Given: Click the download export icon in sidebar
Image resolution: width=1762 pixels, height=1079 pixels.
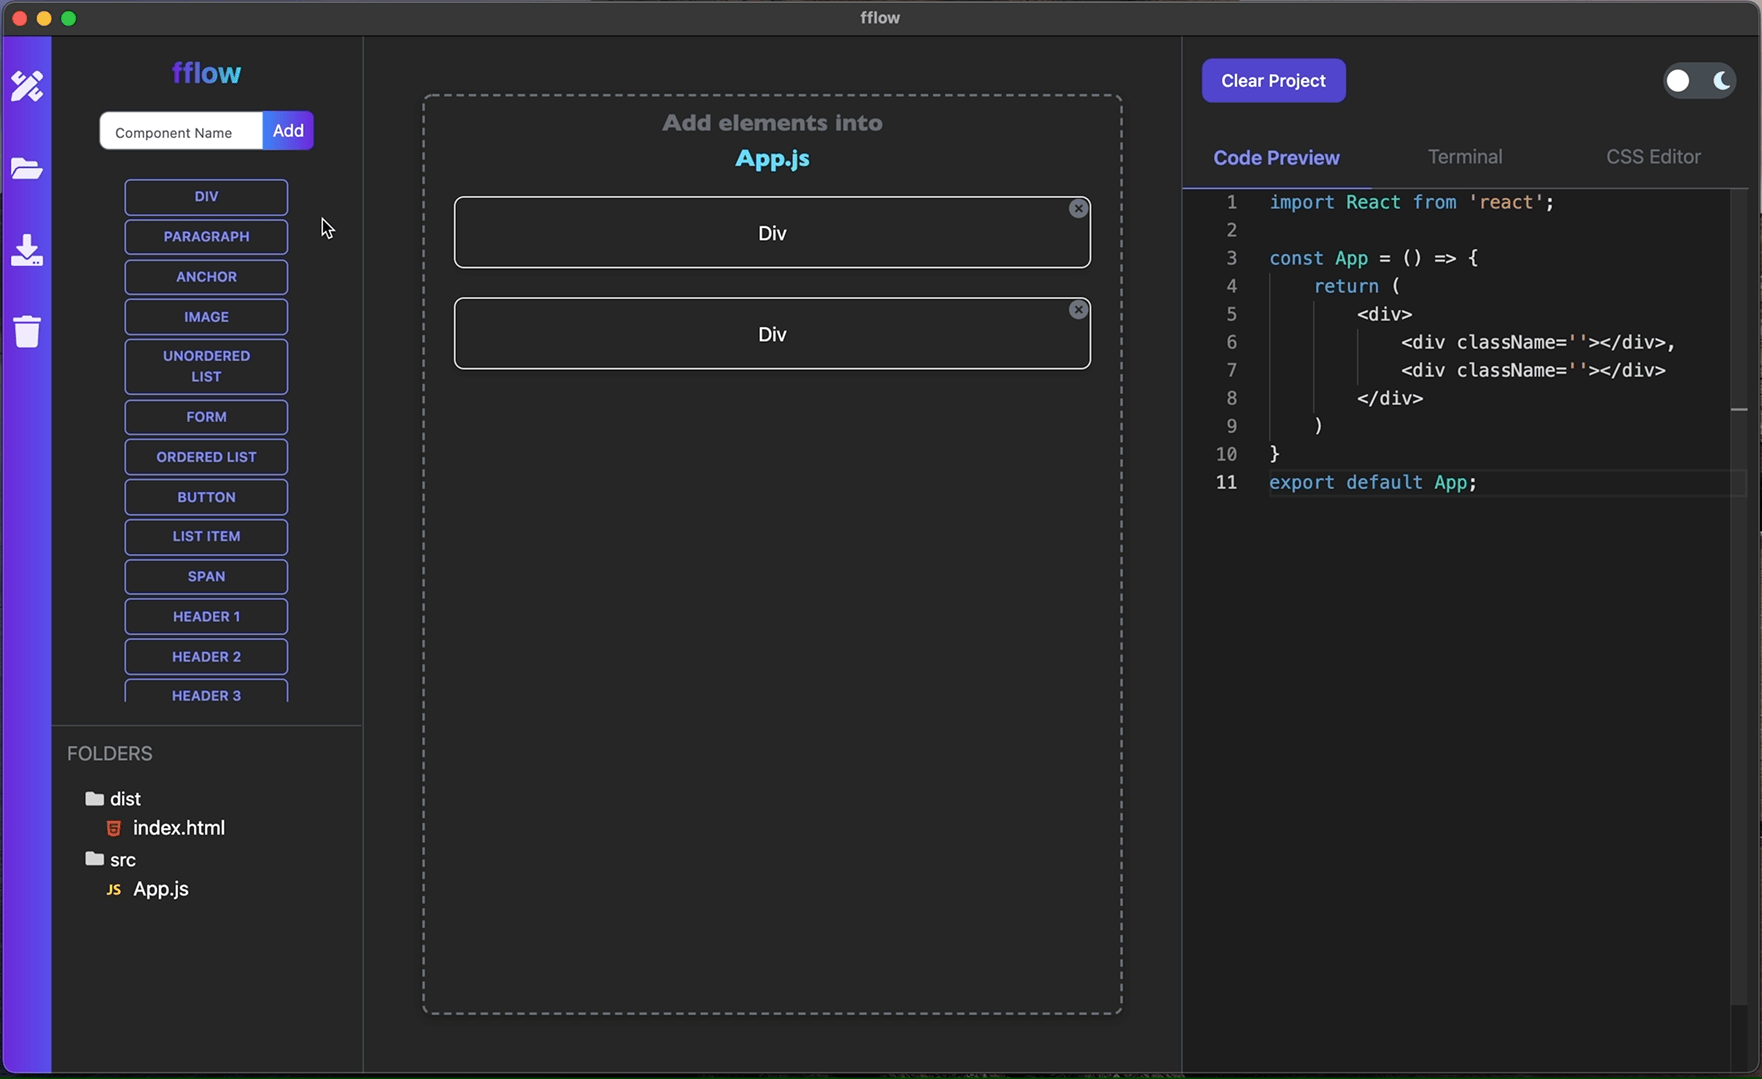Looking at the screenshot, I should click(27, 250).
